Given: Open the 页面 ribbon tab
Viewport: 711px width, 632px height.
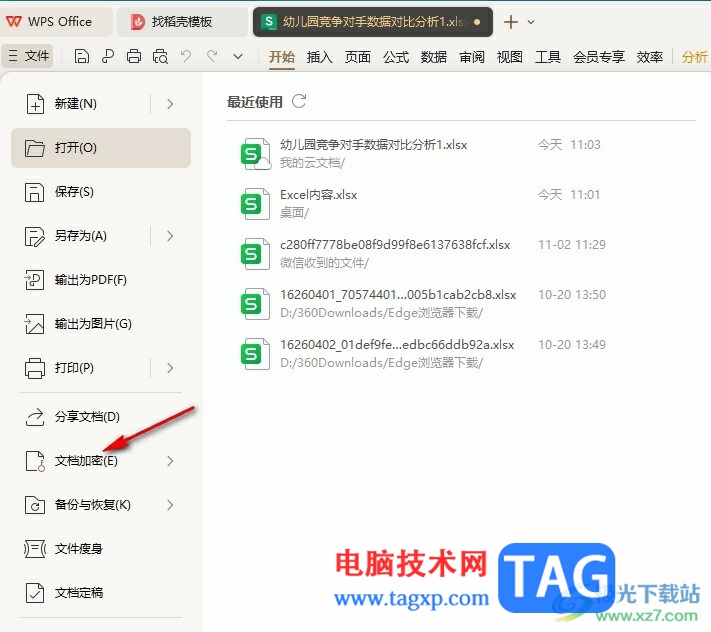Looking at the screenshot, I should click(x=358, y=57).
